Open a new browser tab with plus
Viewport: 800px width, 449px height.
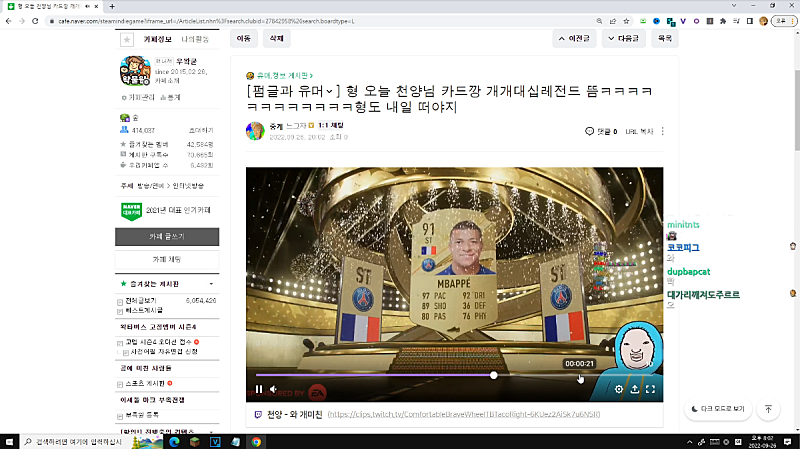pyautogui.click(x=112, y=7)
